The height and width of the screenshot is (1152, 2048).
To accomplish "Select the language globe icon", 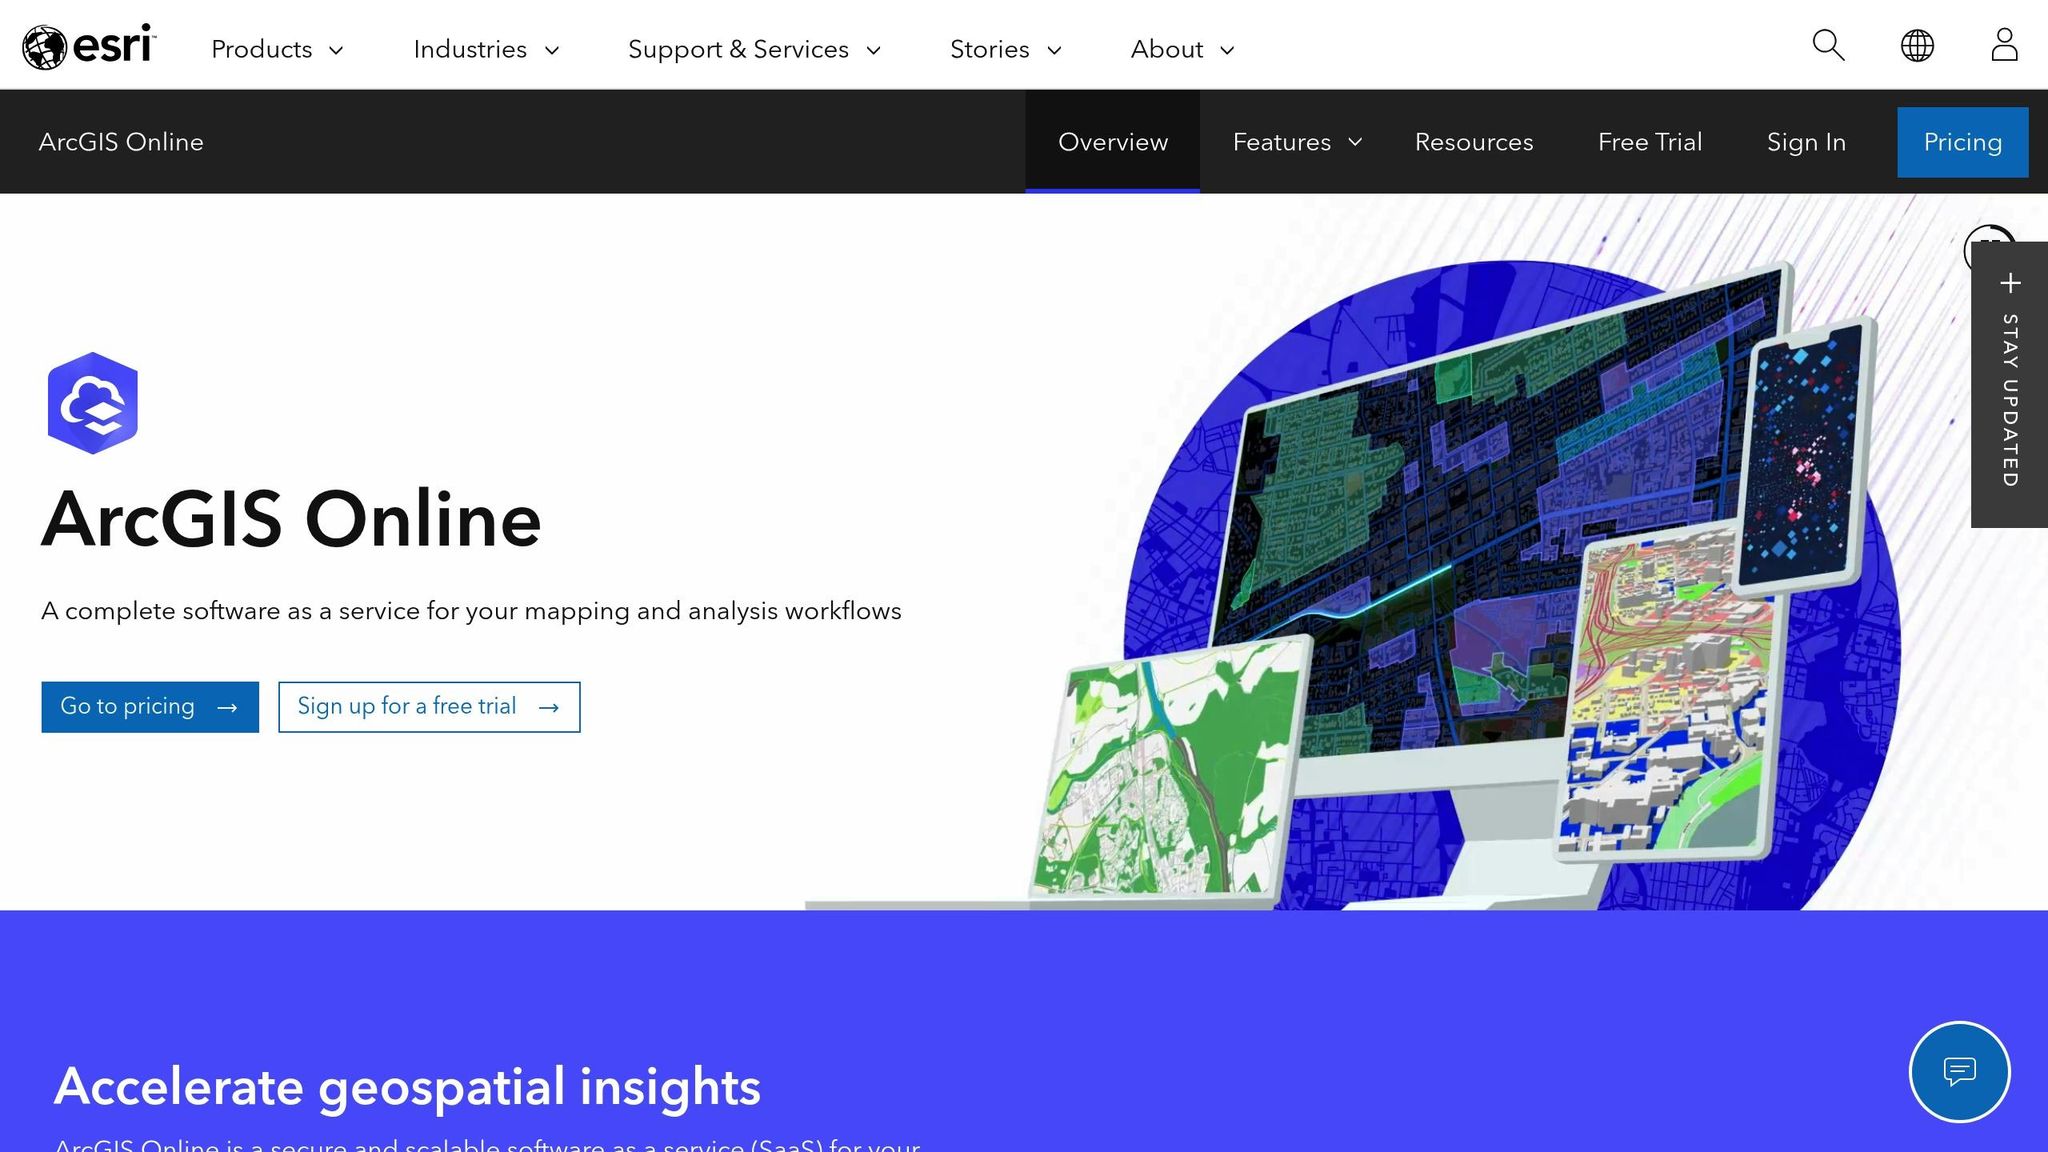I will pos(1916,45).
